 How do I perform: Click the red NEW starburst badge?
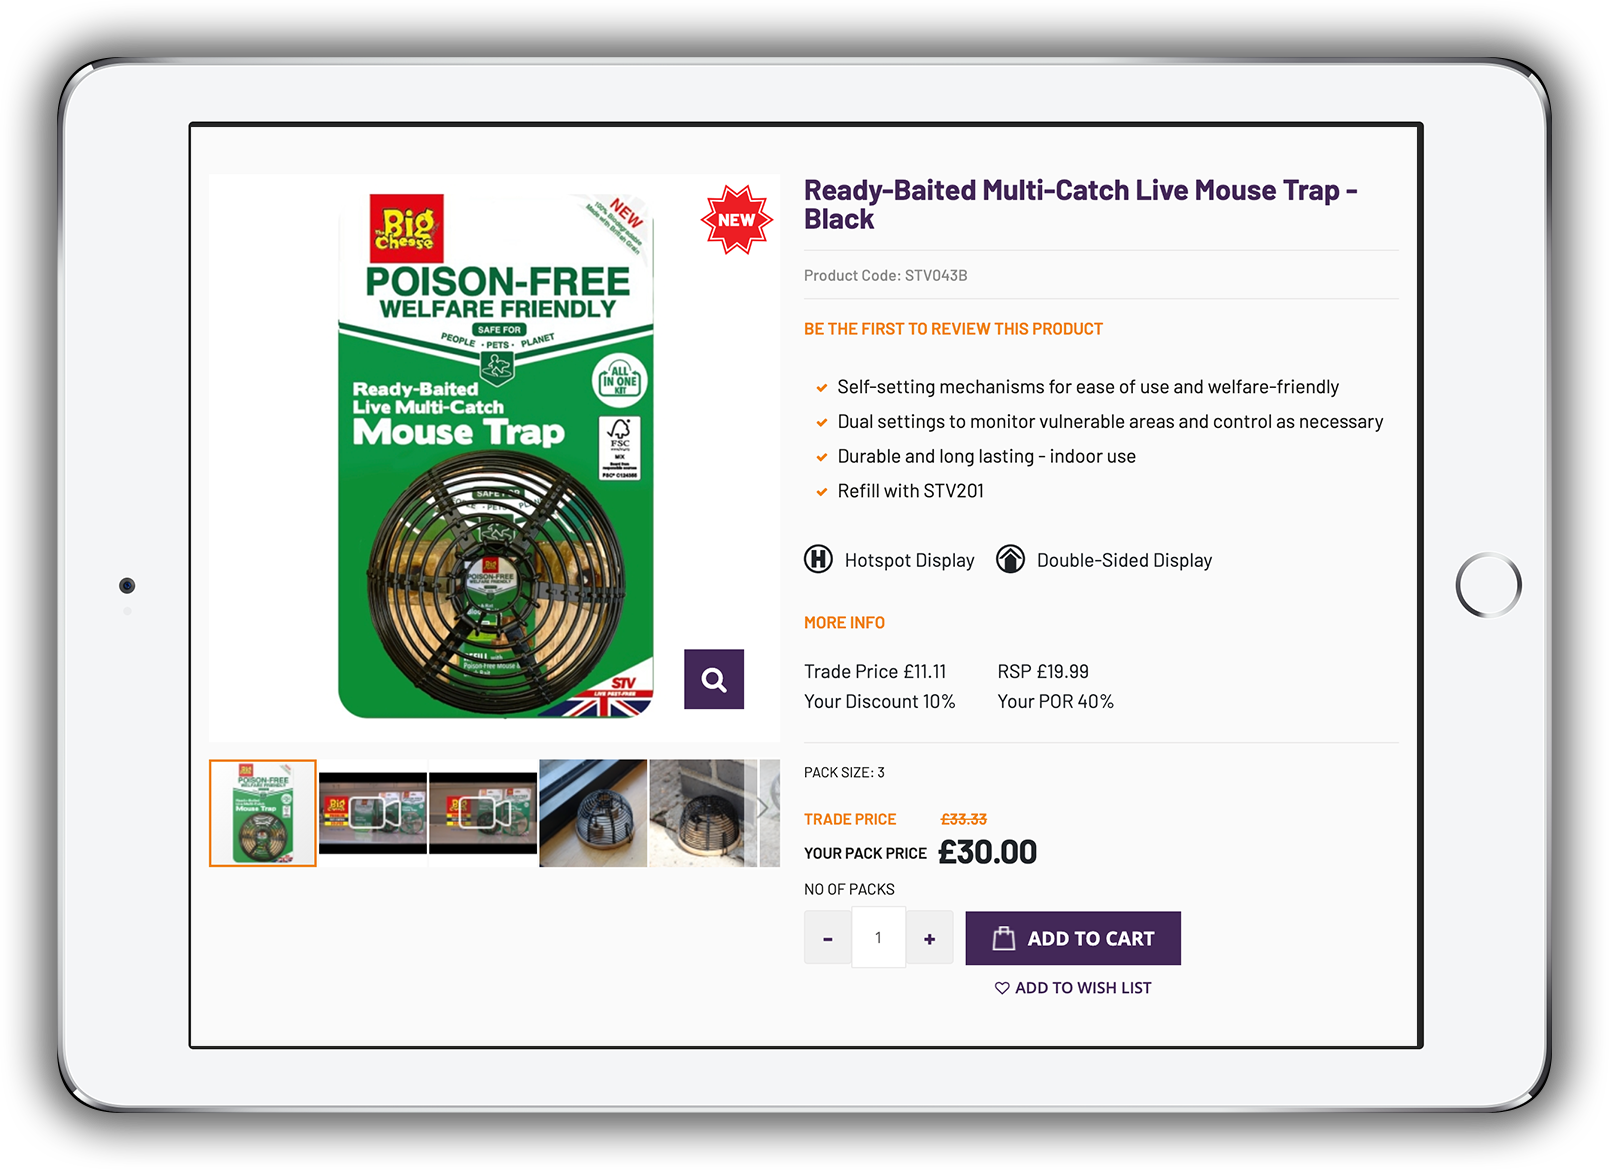coord(737,219)
